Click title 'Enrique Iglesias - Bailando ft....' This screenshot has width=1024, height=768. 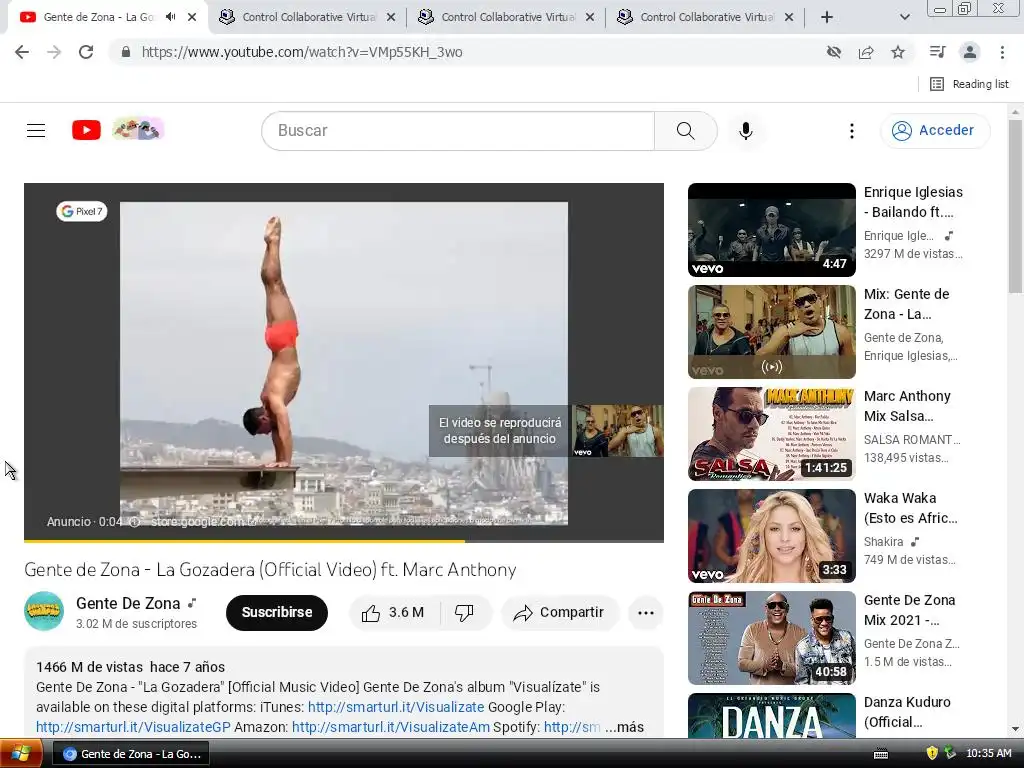coord(913,202)
